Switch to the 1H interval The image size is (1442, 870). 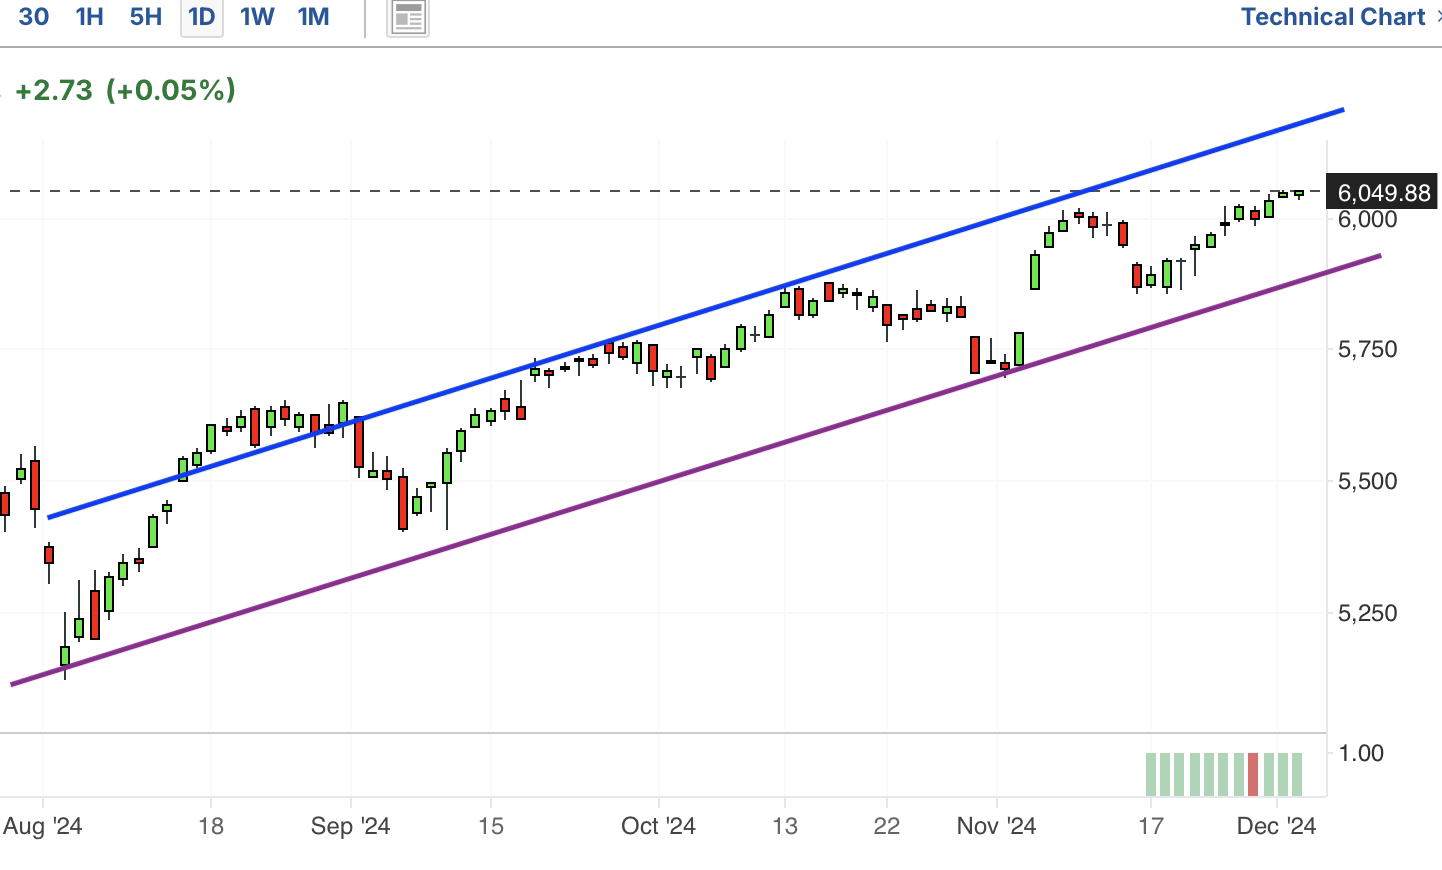[90, 16]
